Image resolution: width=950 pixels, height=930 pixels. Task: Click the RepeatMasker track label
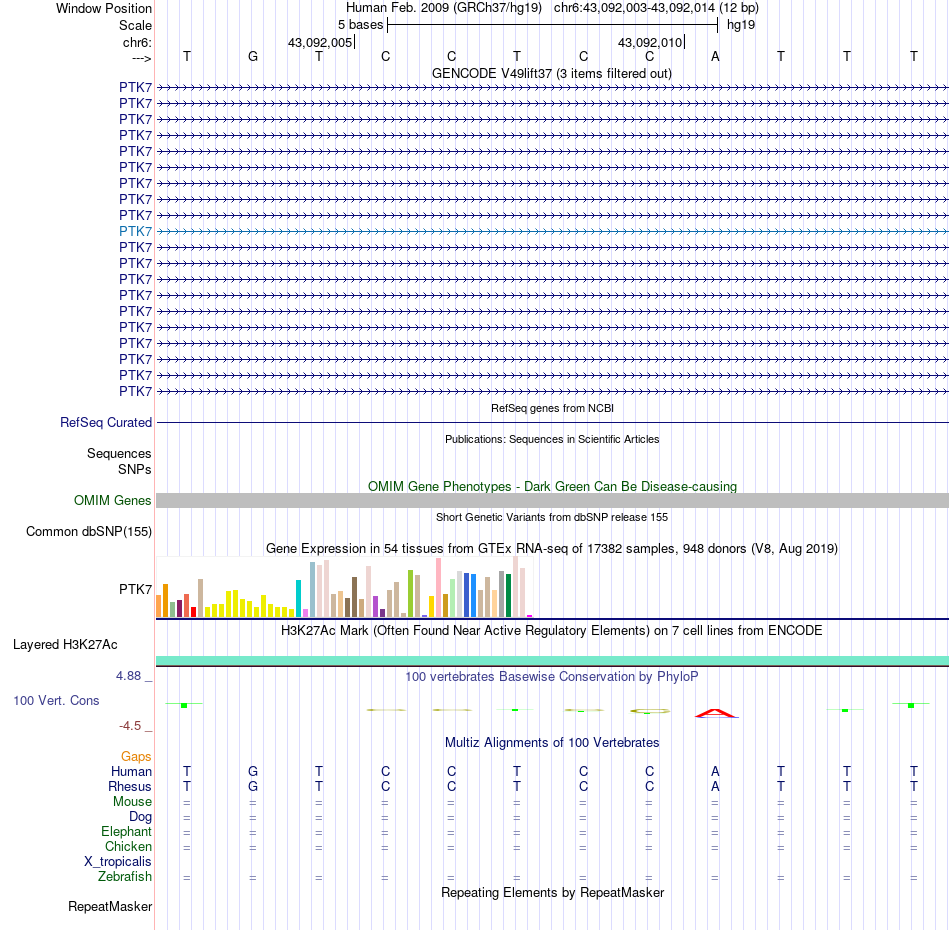tap(110, 906)
